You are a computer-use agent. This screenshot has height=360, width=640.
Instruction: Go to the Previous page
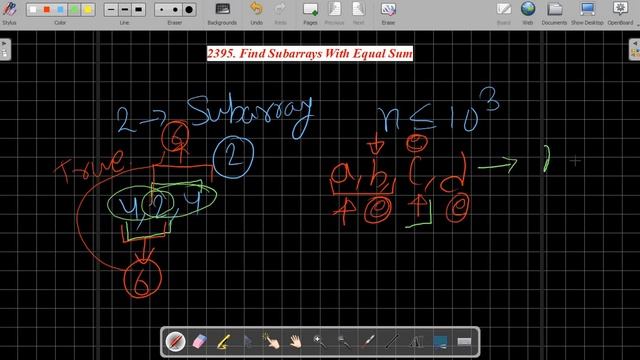coord(334,13)
